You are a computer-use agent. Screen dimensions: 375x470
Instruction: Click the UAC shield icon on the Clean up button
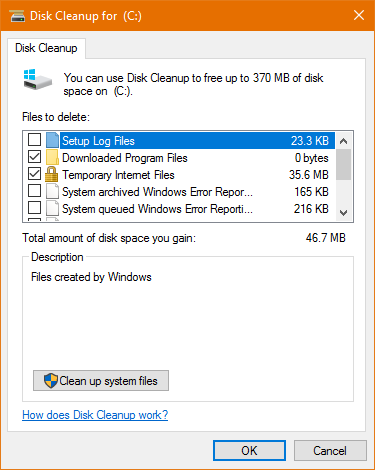51,381
